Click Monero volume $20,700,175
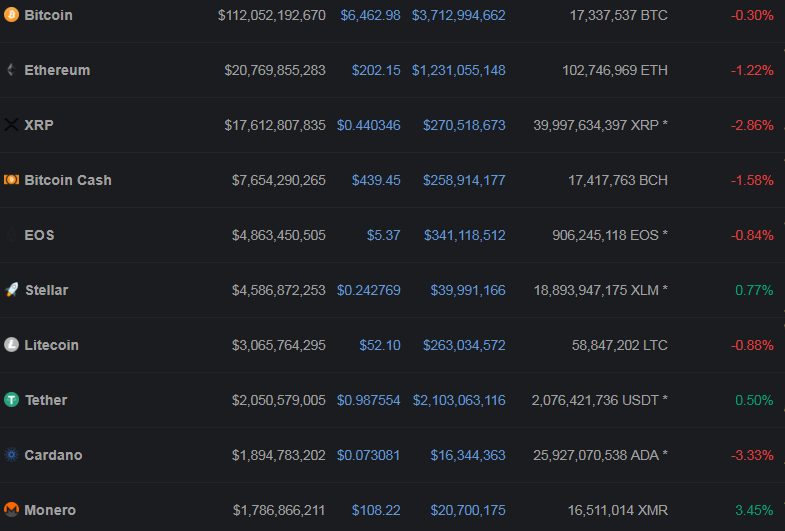Screen dimensions: 785x531 [x=468, y=511]
